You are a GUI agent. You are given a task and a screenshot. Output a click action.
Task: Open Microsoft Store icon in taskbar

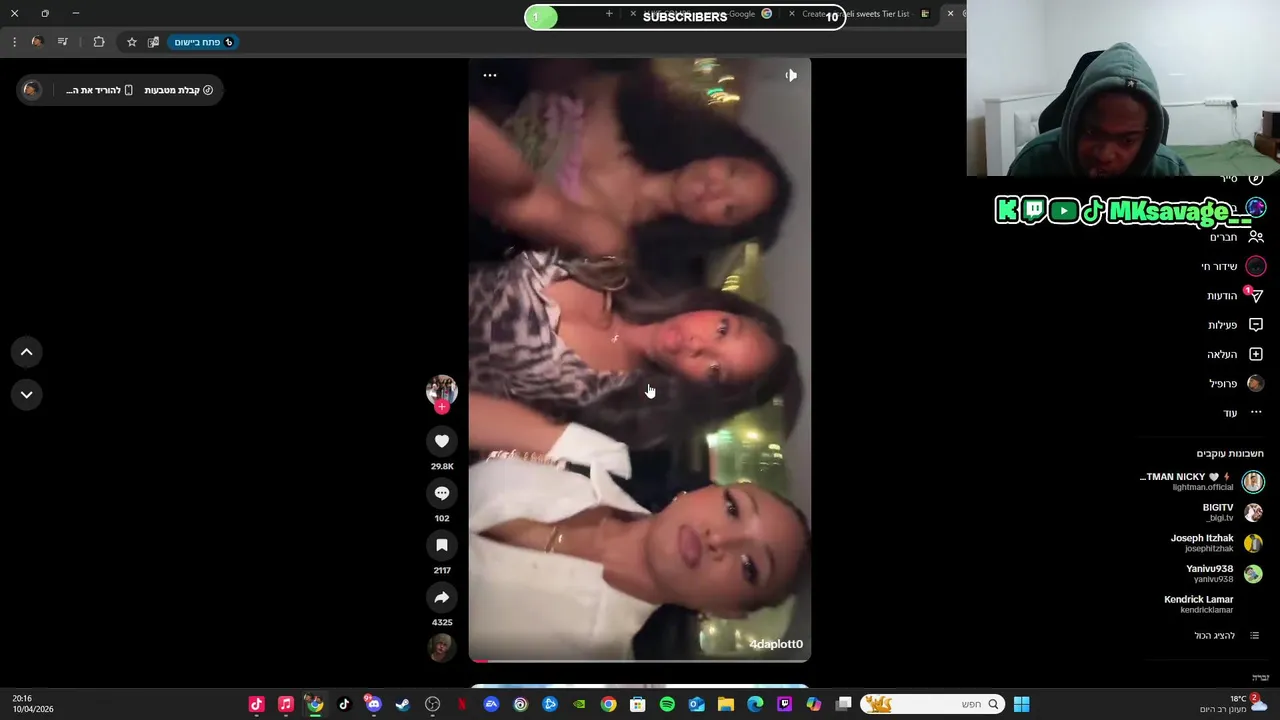point(638,704)
